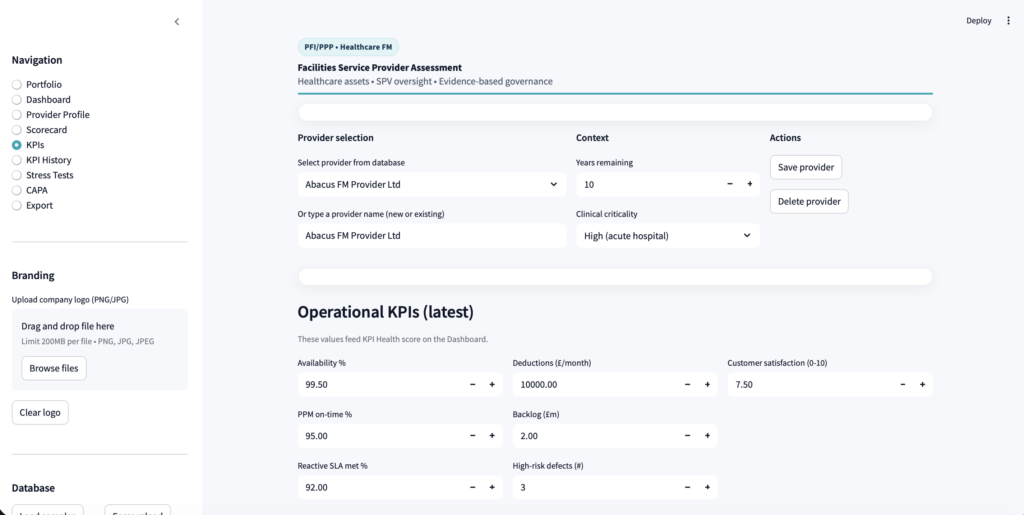Viewport: 1024px width, 515px height.
Task: Open the three-dot main menu
Action: point(1008,20)
